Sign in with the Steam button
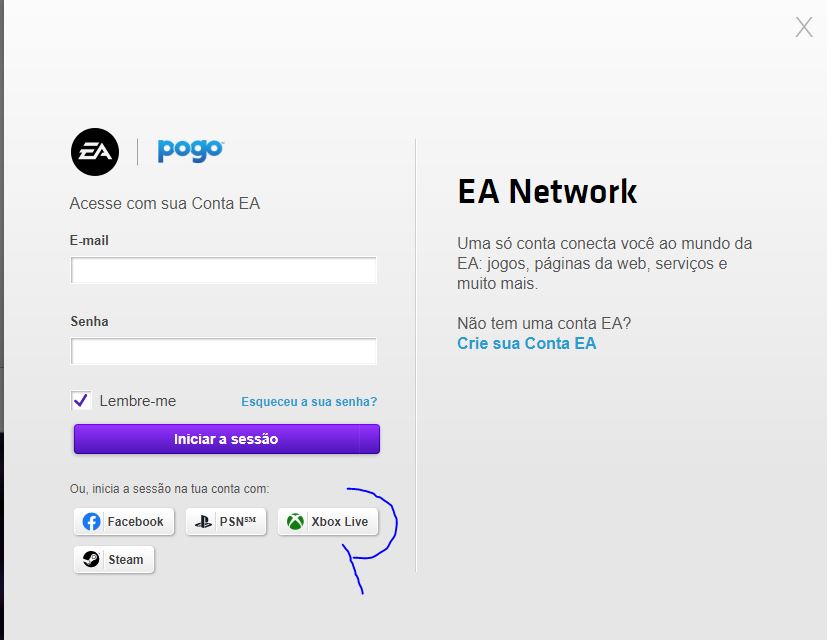The width and height of the screenshot is (827, 640). [x=114, y=559]
